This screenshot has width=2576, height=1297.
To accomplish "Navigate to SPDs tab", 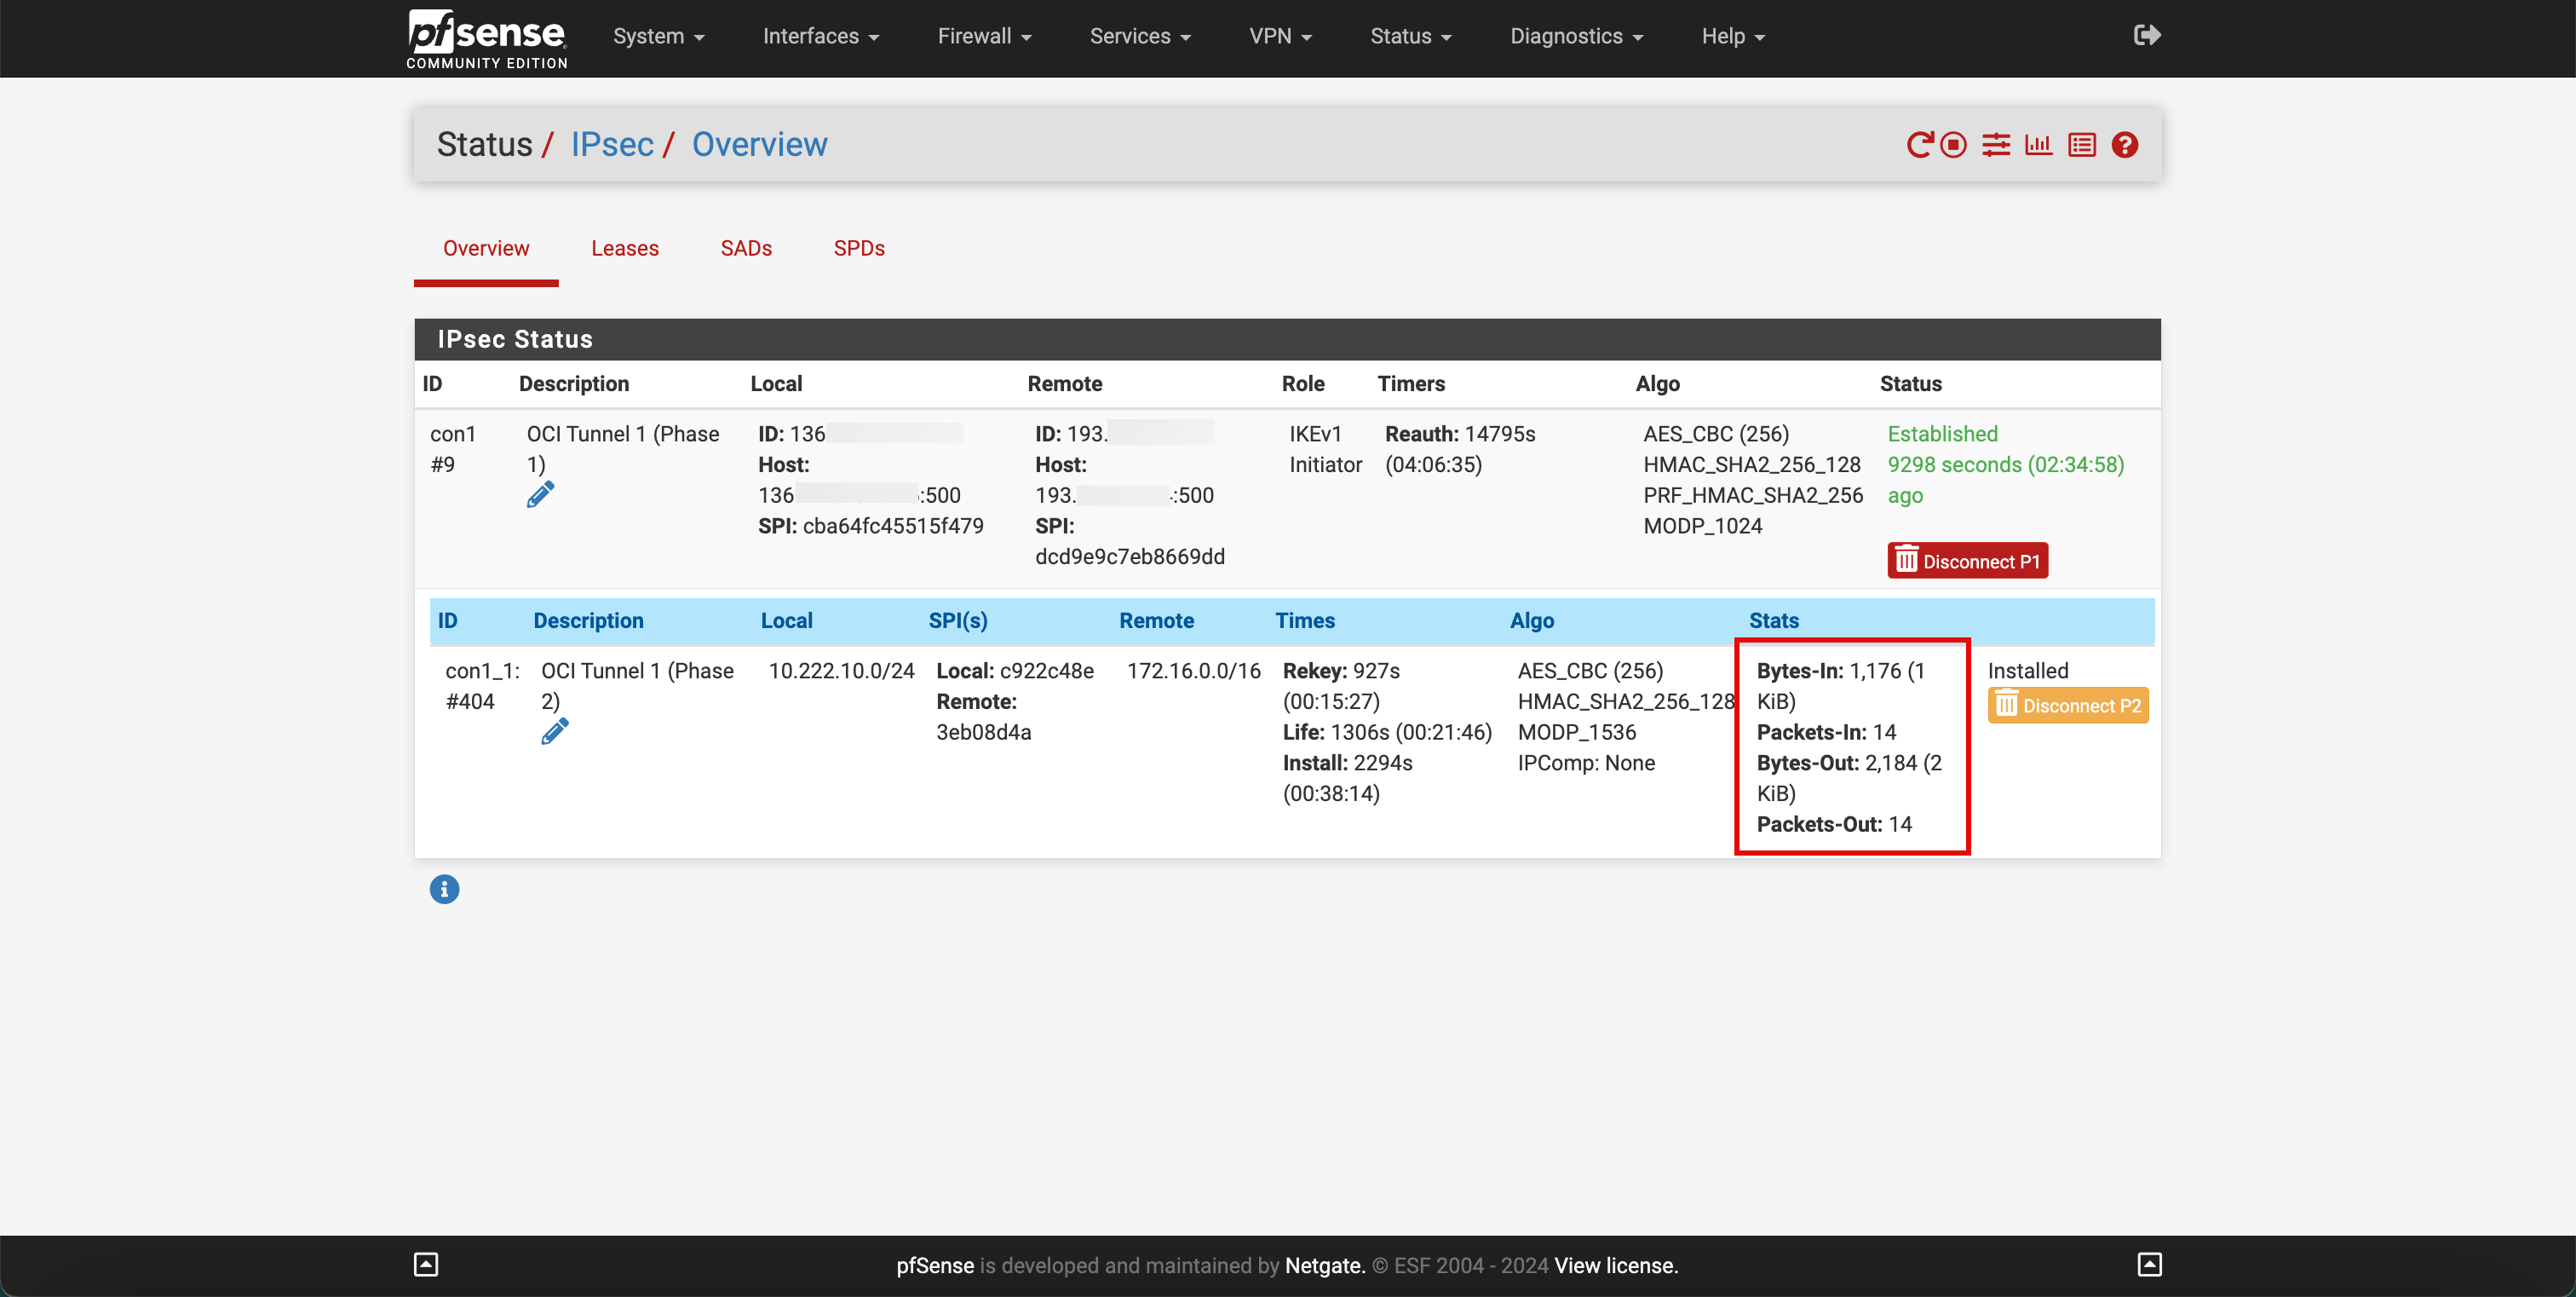I will click(x=860, y=246).
